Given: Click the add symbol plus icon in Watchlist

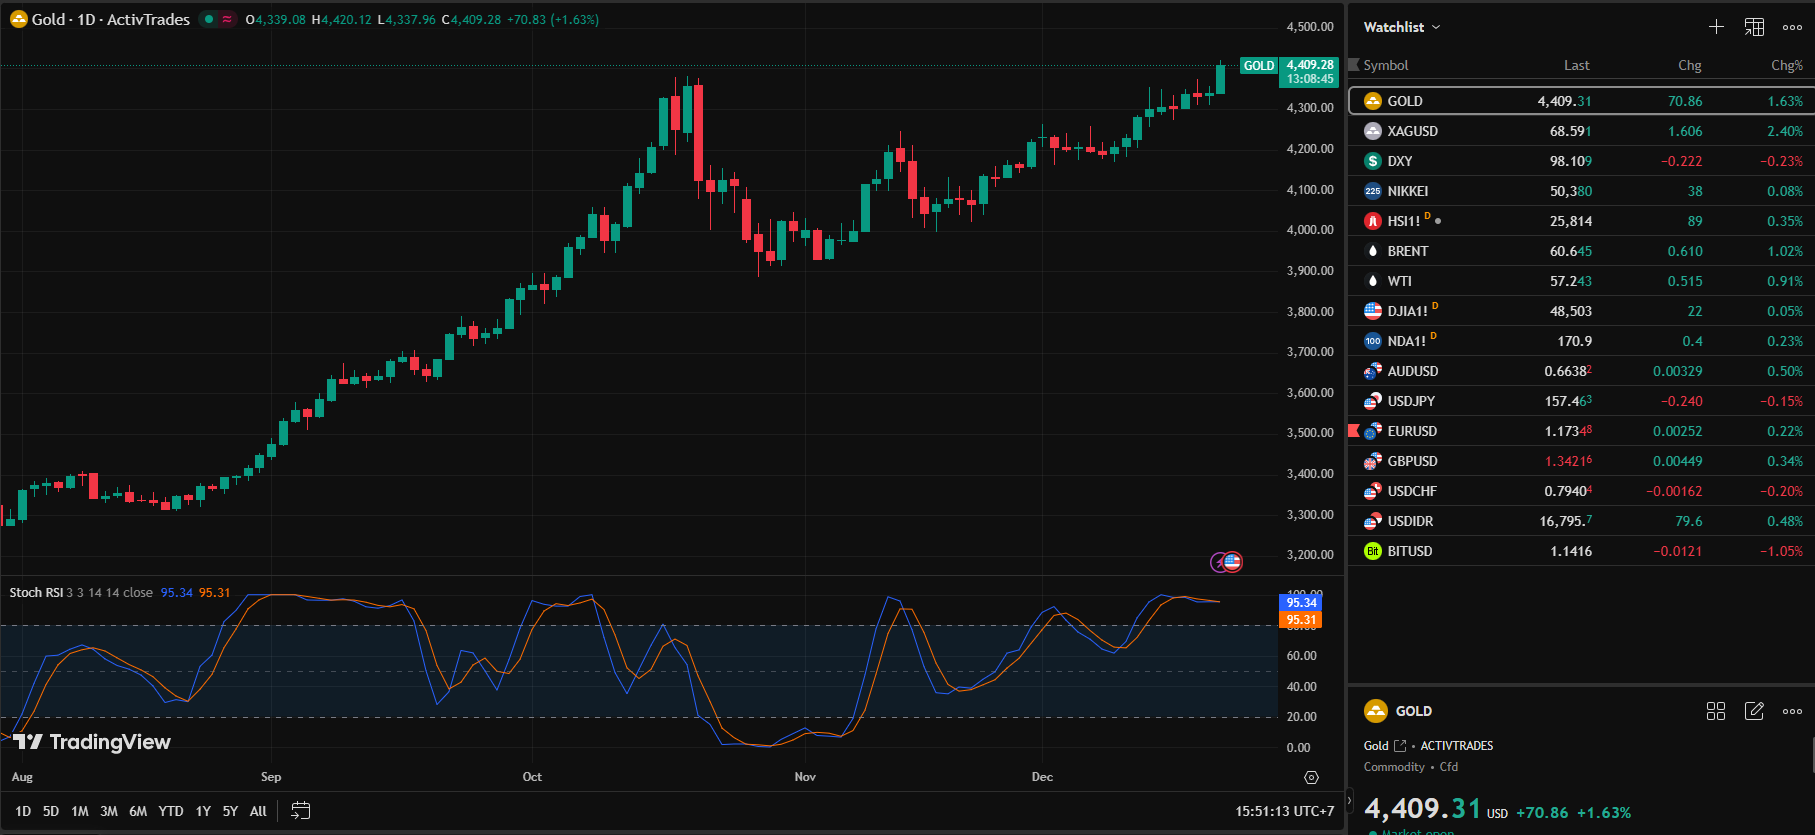Looking at the screenshot, I should (1716, 27).
